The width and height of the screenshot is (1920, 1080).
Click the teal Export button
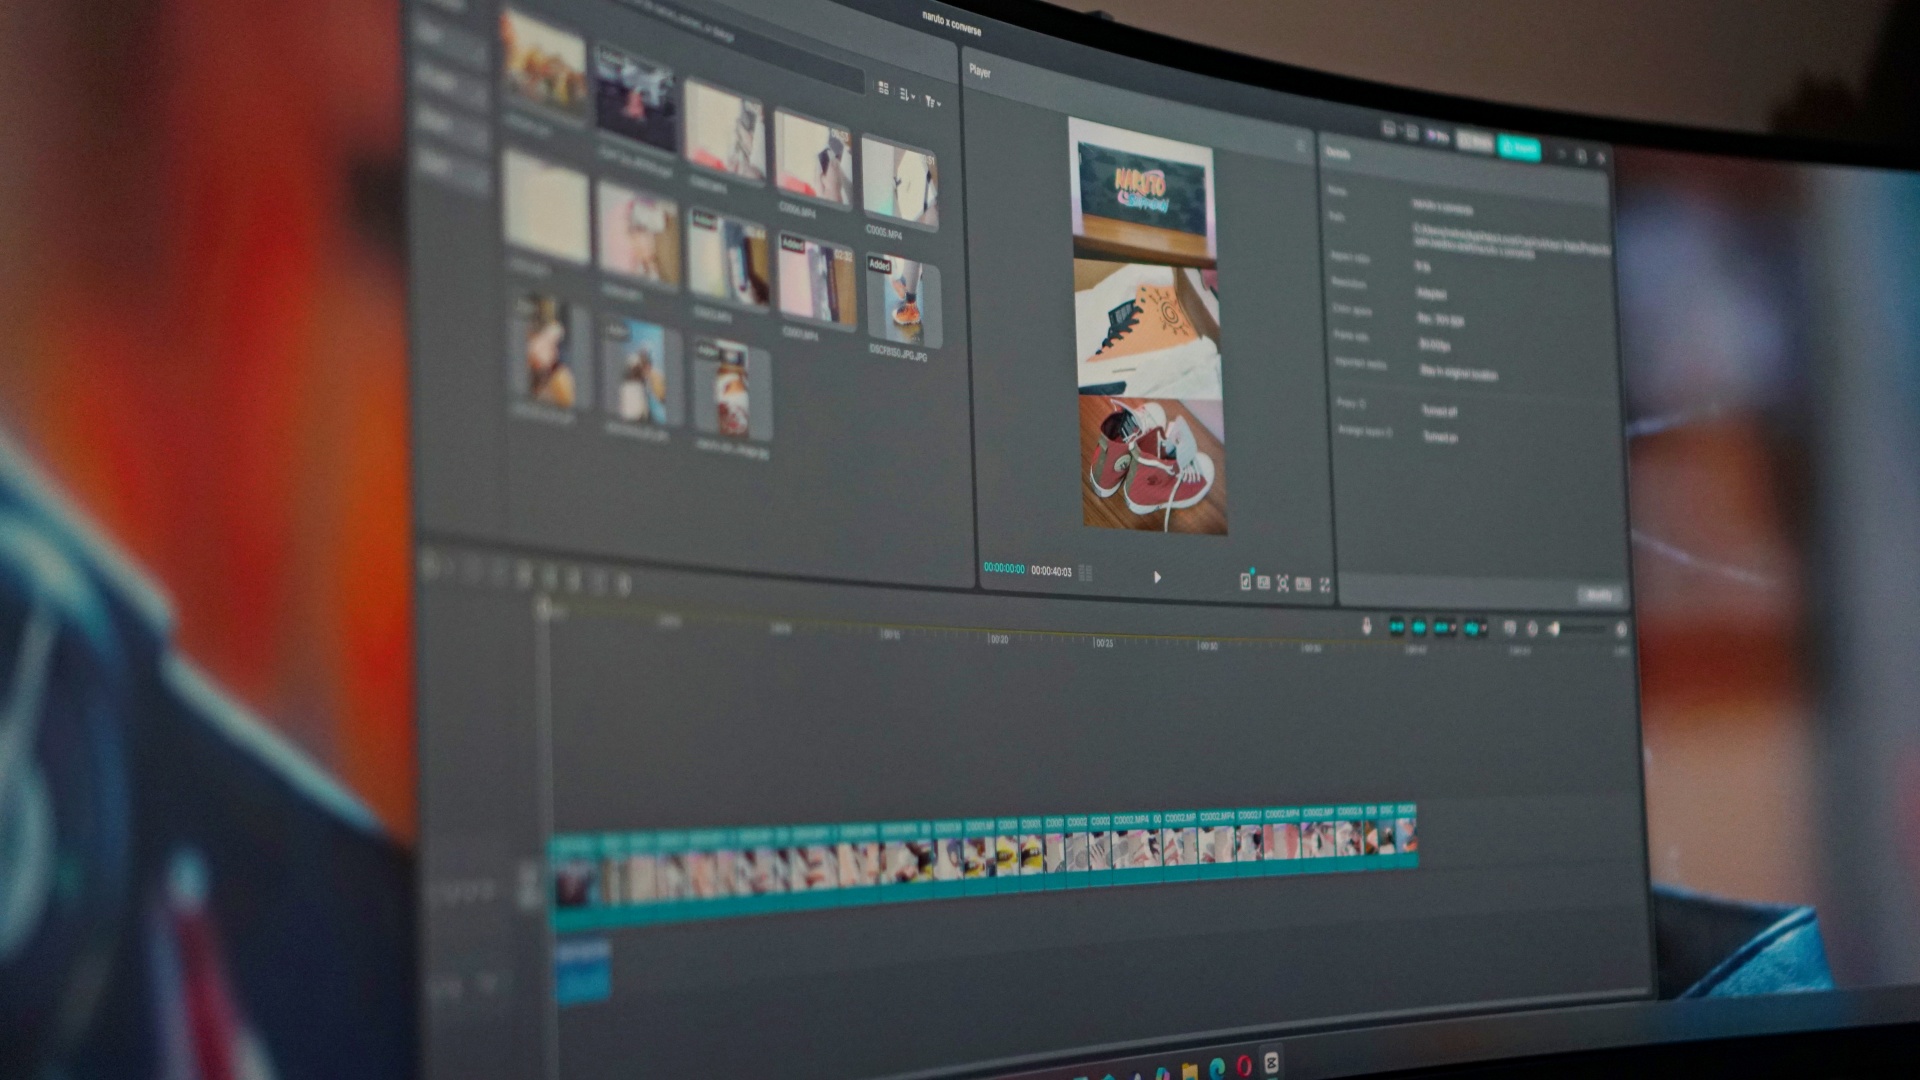pos(1519,148)
